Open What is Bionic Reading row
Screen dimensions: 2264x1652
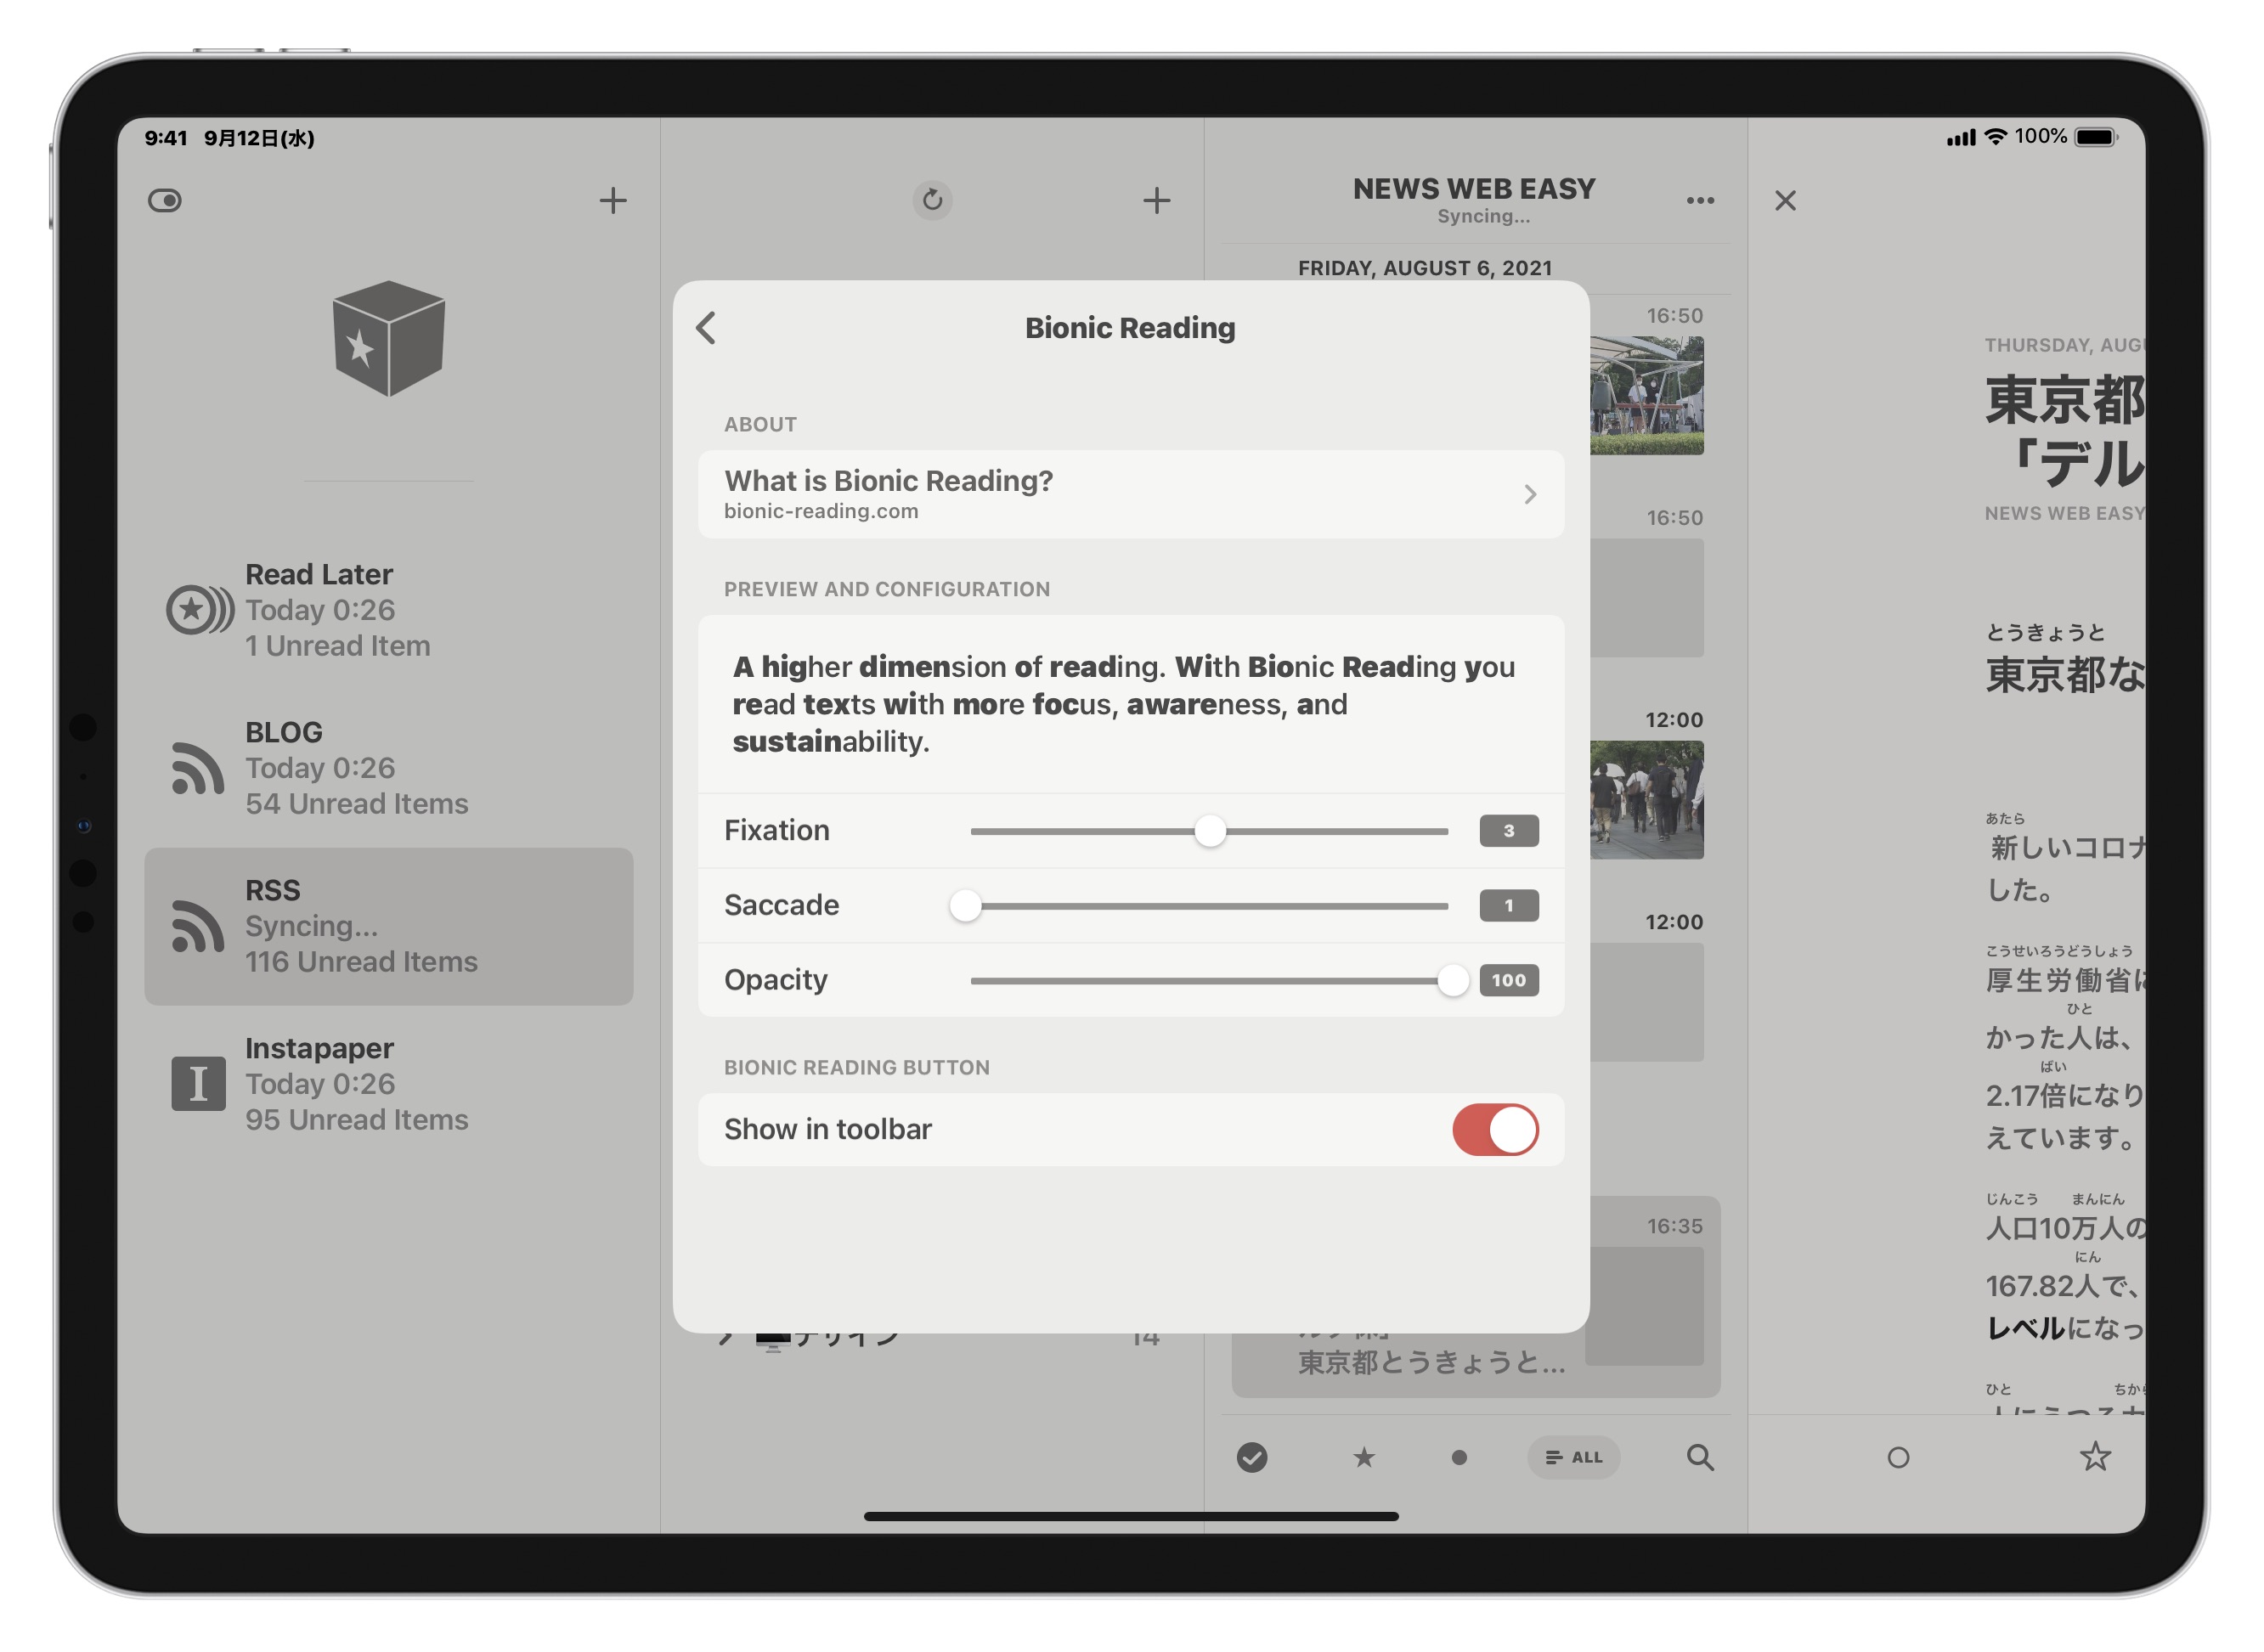click(1130, 494)
